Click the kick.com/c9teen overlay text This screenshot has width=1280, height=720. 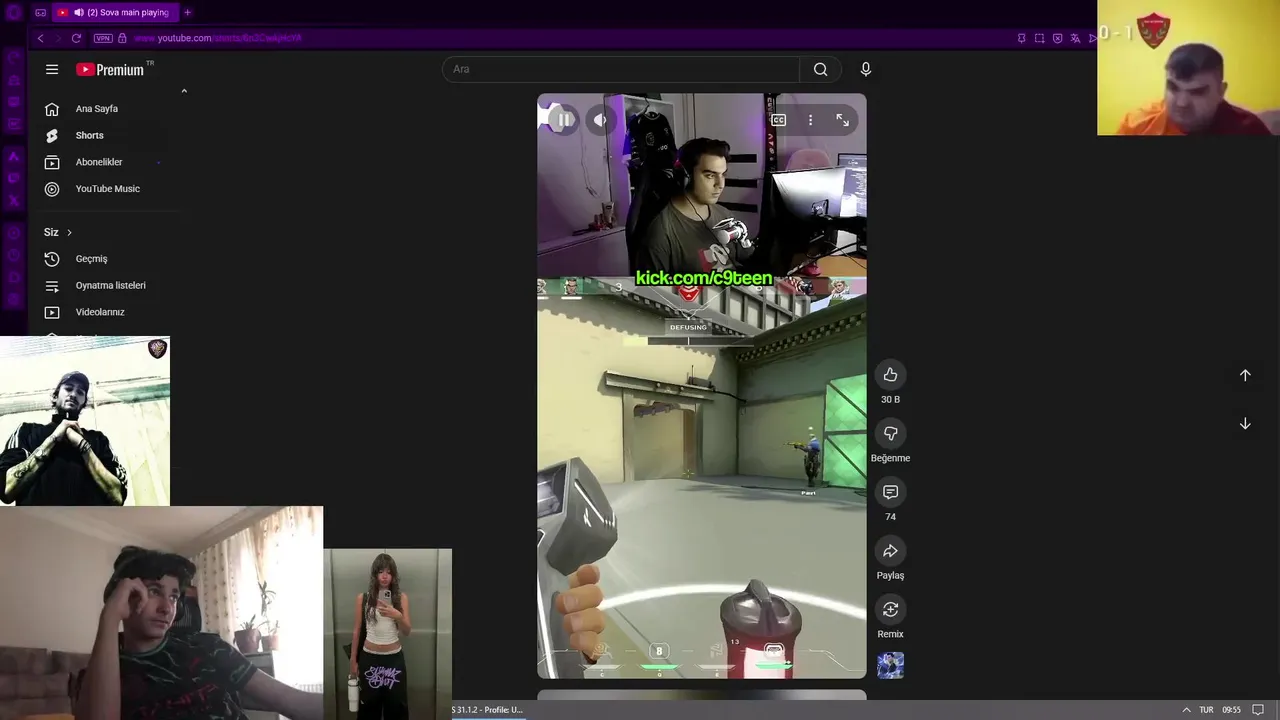click(x=704, y=278)
